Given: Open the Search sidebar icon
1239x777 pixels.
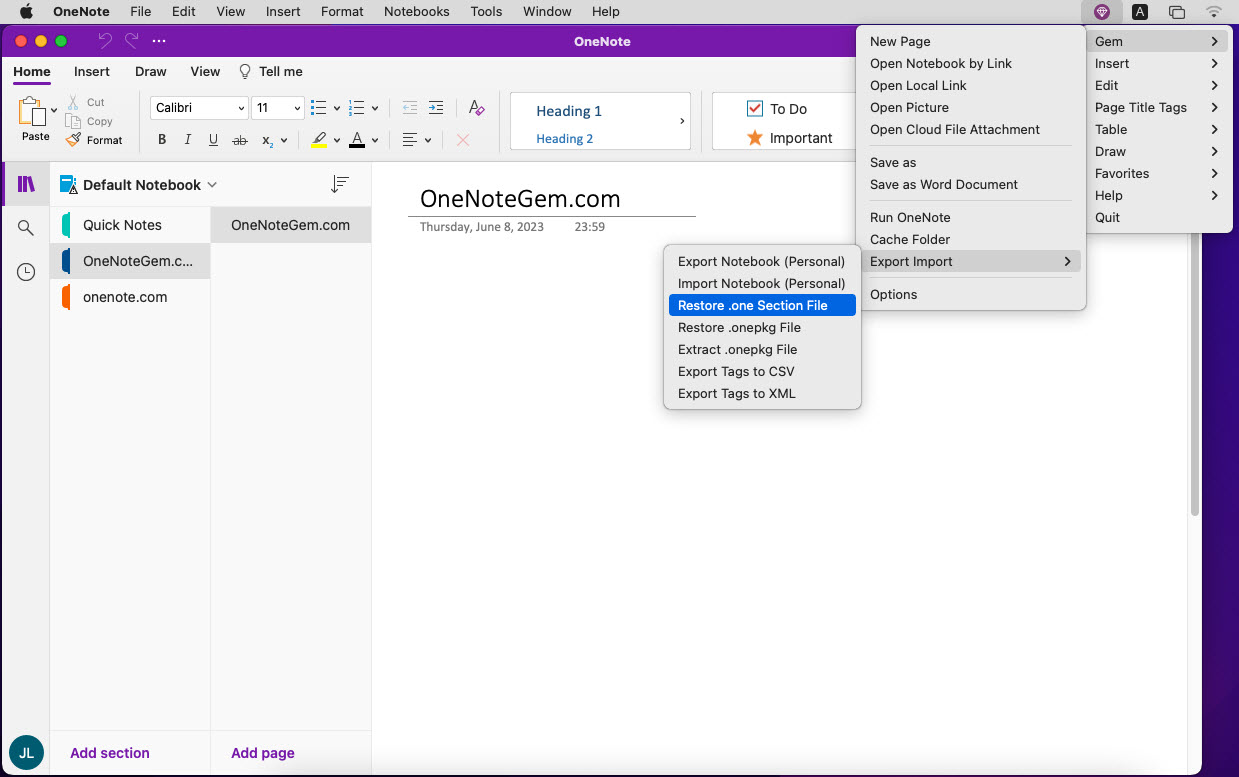Looking at the screenshot, I should tap(27, 228).
